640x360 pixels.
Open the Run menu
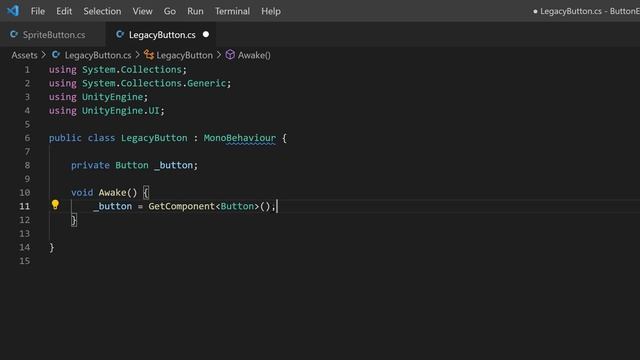(195, 11)
